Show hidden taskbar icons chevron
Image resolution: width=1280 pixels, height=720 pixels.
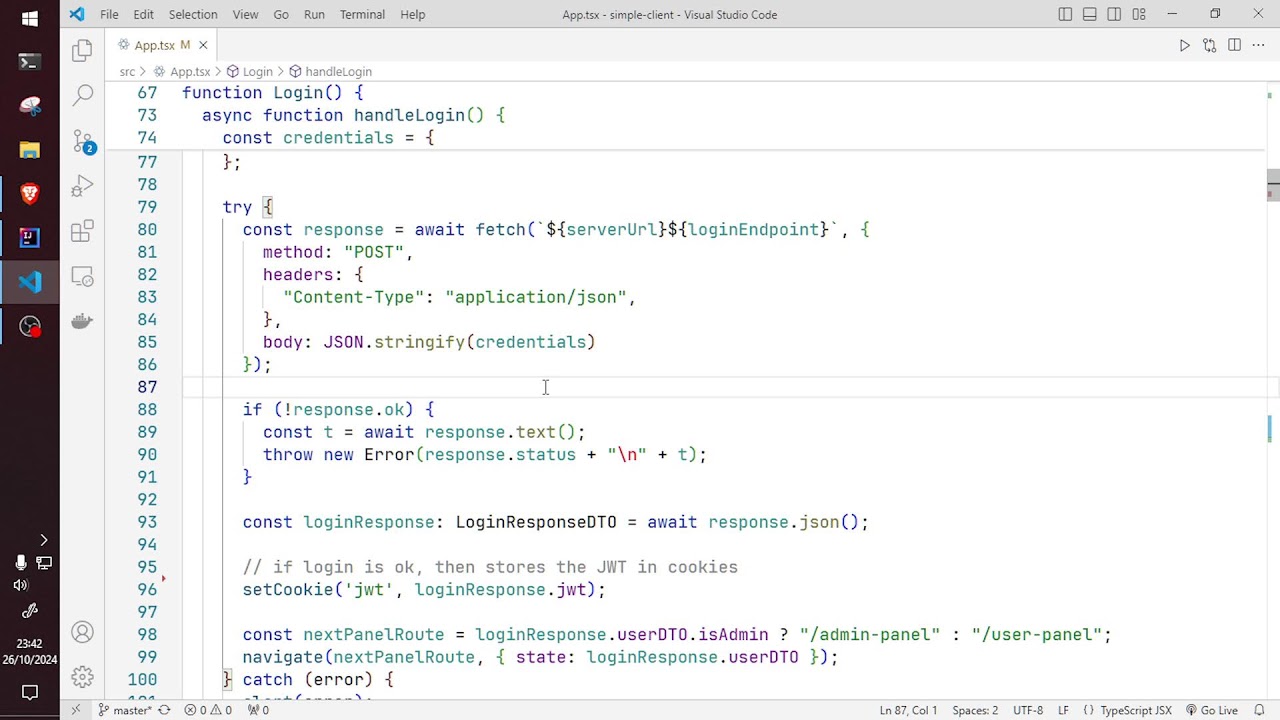point(43,540)
